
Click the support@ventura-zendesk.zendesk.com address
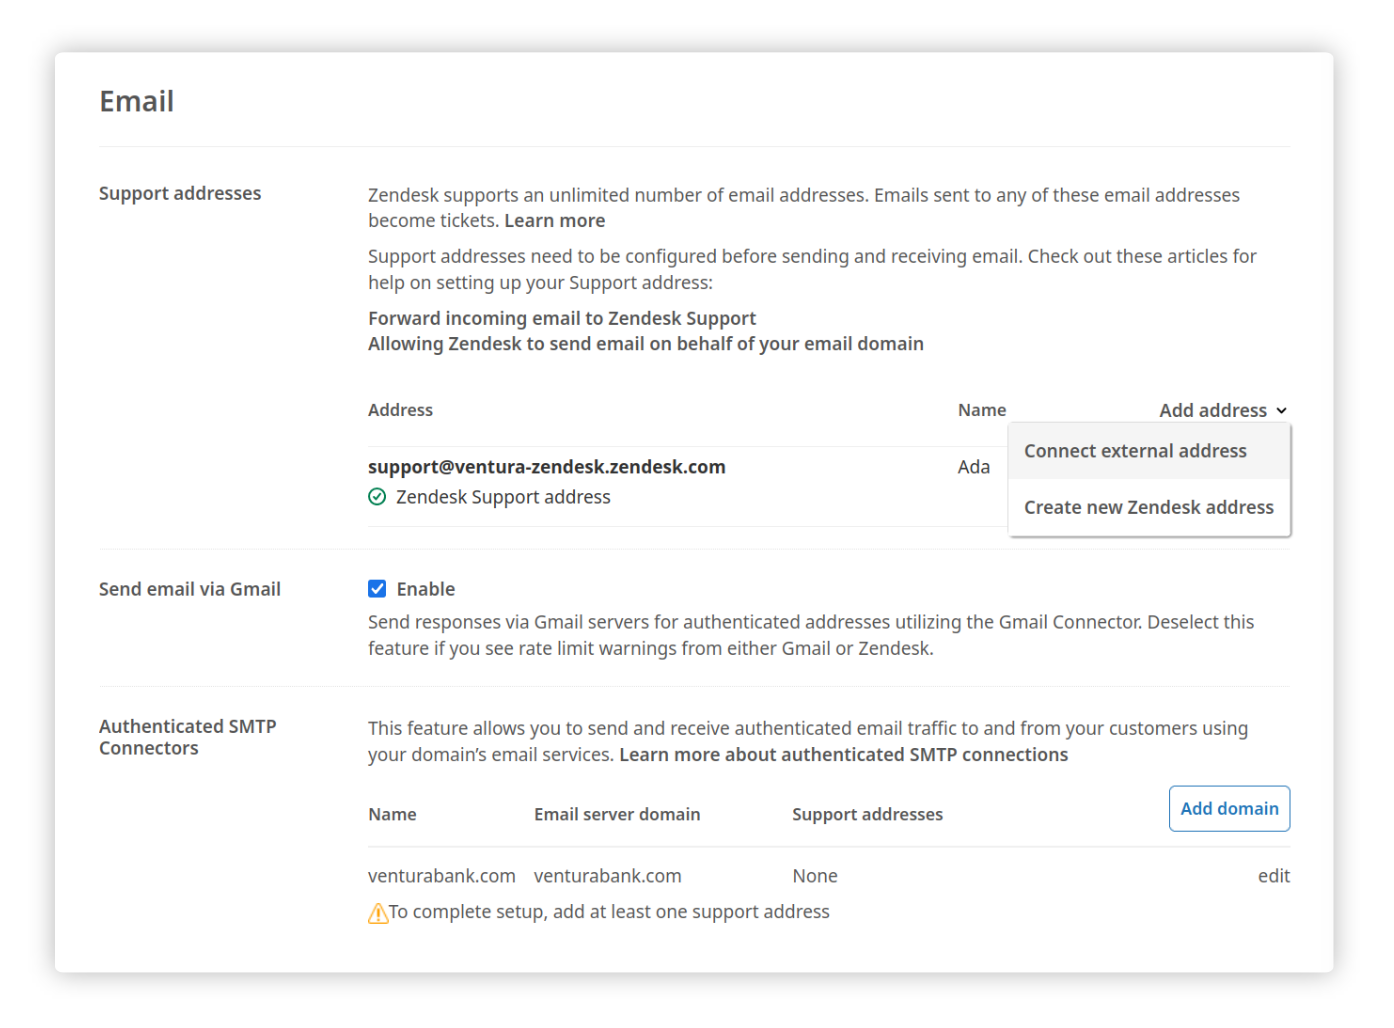pyautogui.click(x=547, y=467)
